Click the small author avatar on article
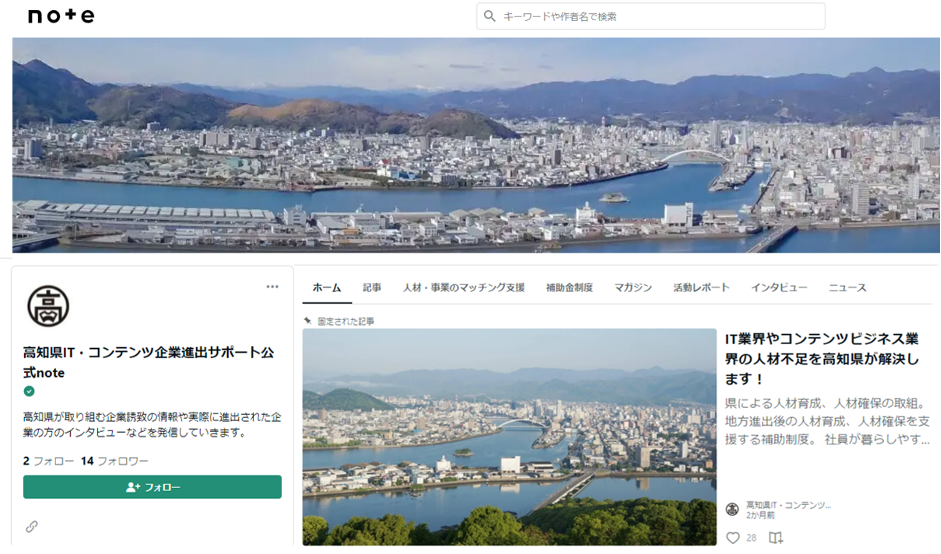 point(732,510)
